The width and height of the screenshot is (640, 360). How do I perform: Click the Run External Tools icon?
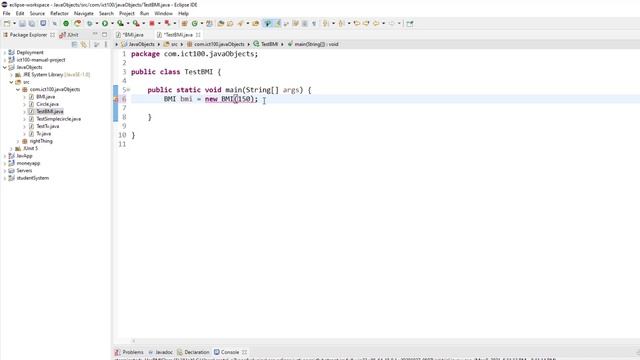[x=136, y=24]
